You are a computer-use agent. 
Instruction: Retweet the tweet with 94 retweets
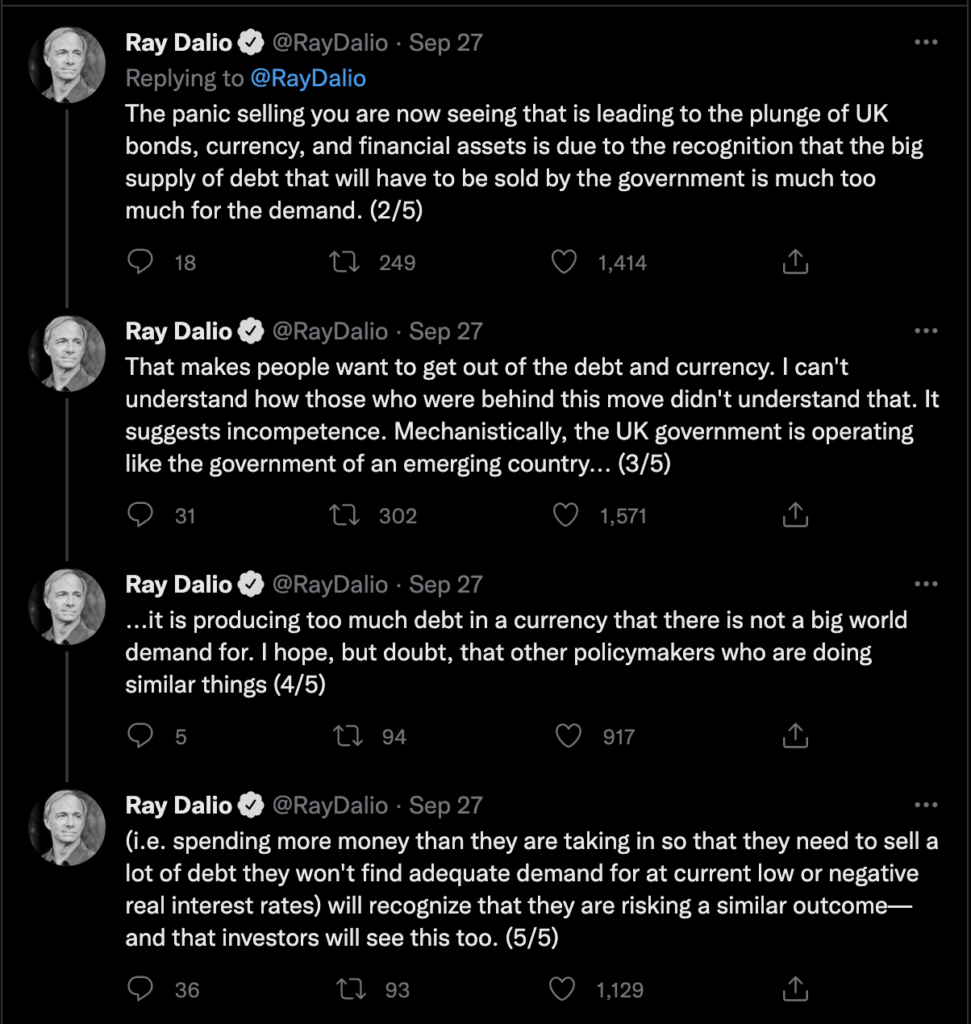coord(347,736)
